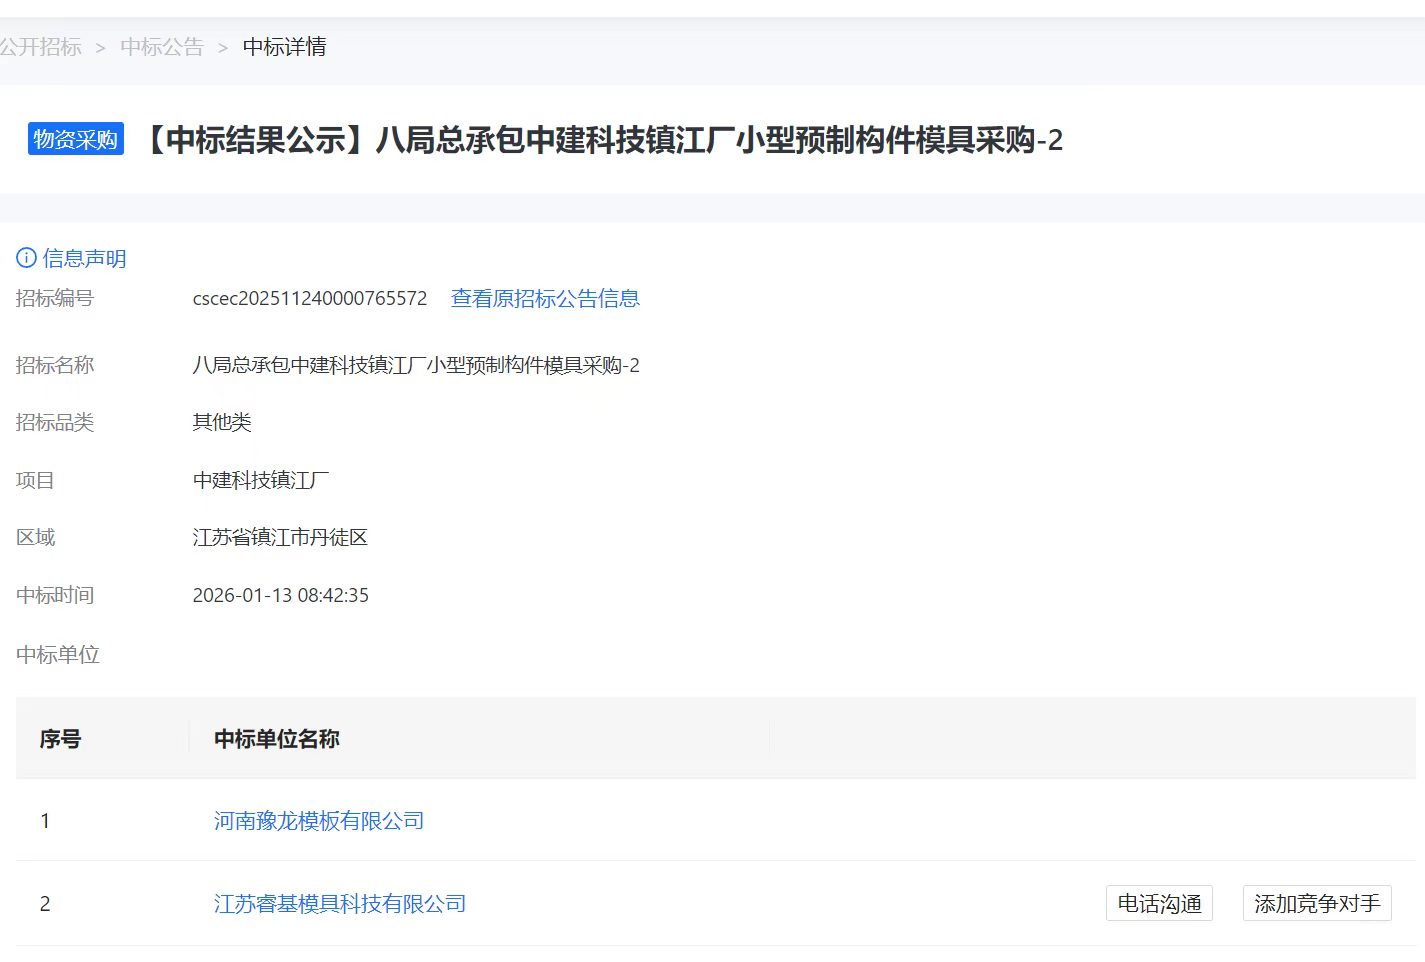Click the region value 江苏省镇江市丹徒区

279,538
